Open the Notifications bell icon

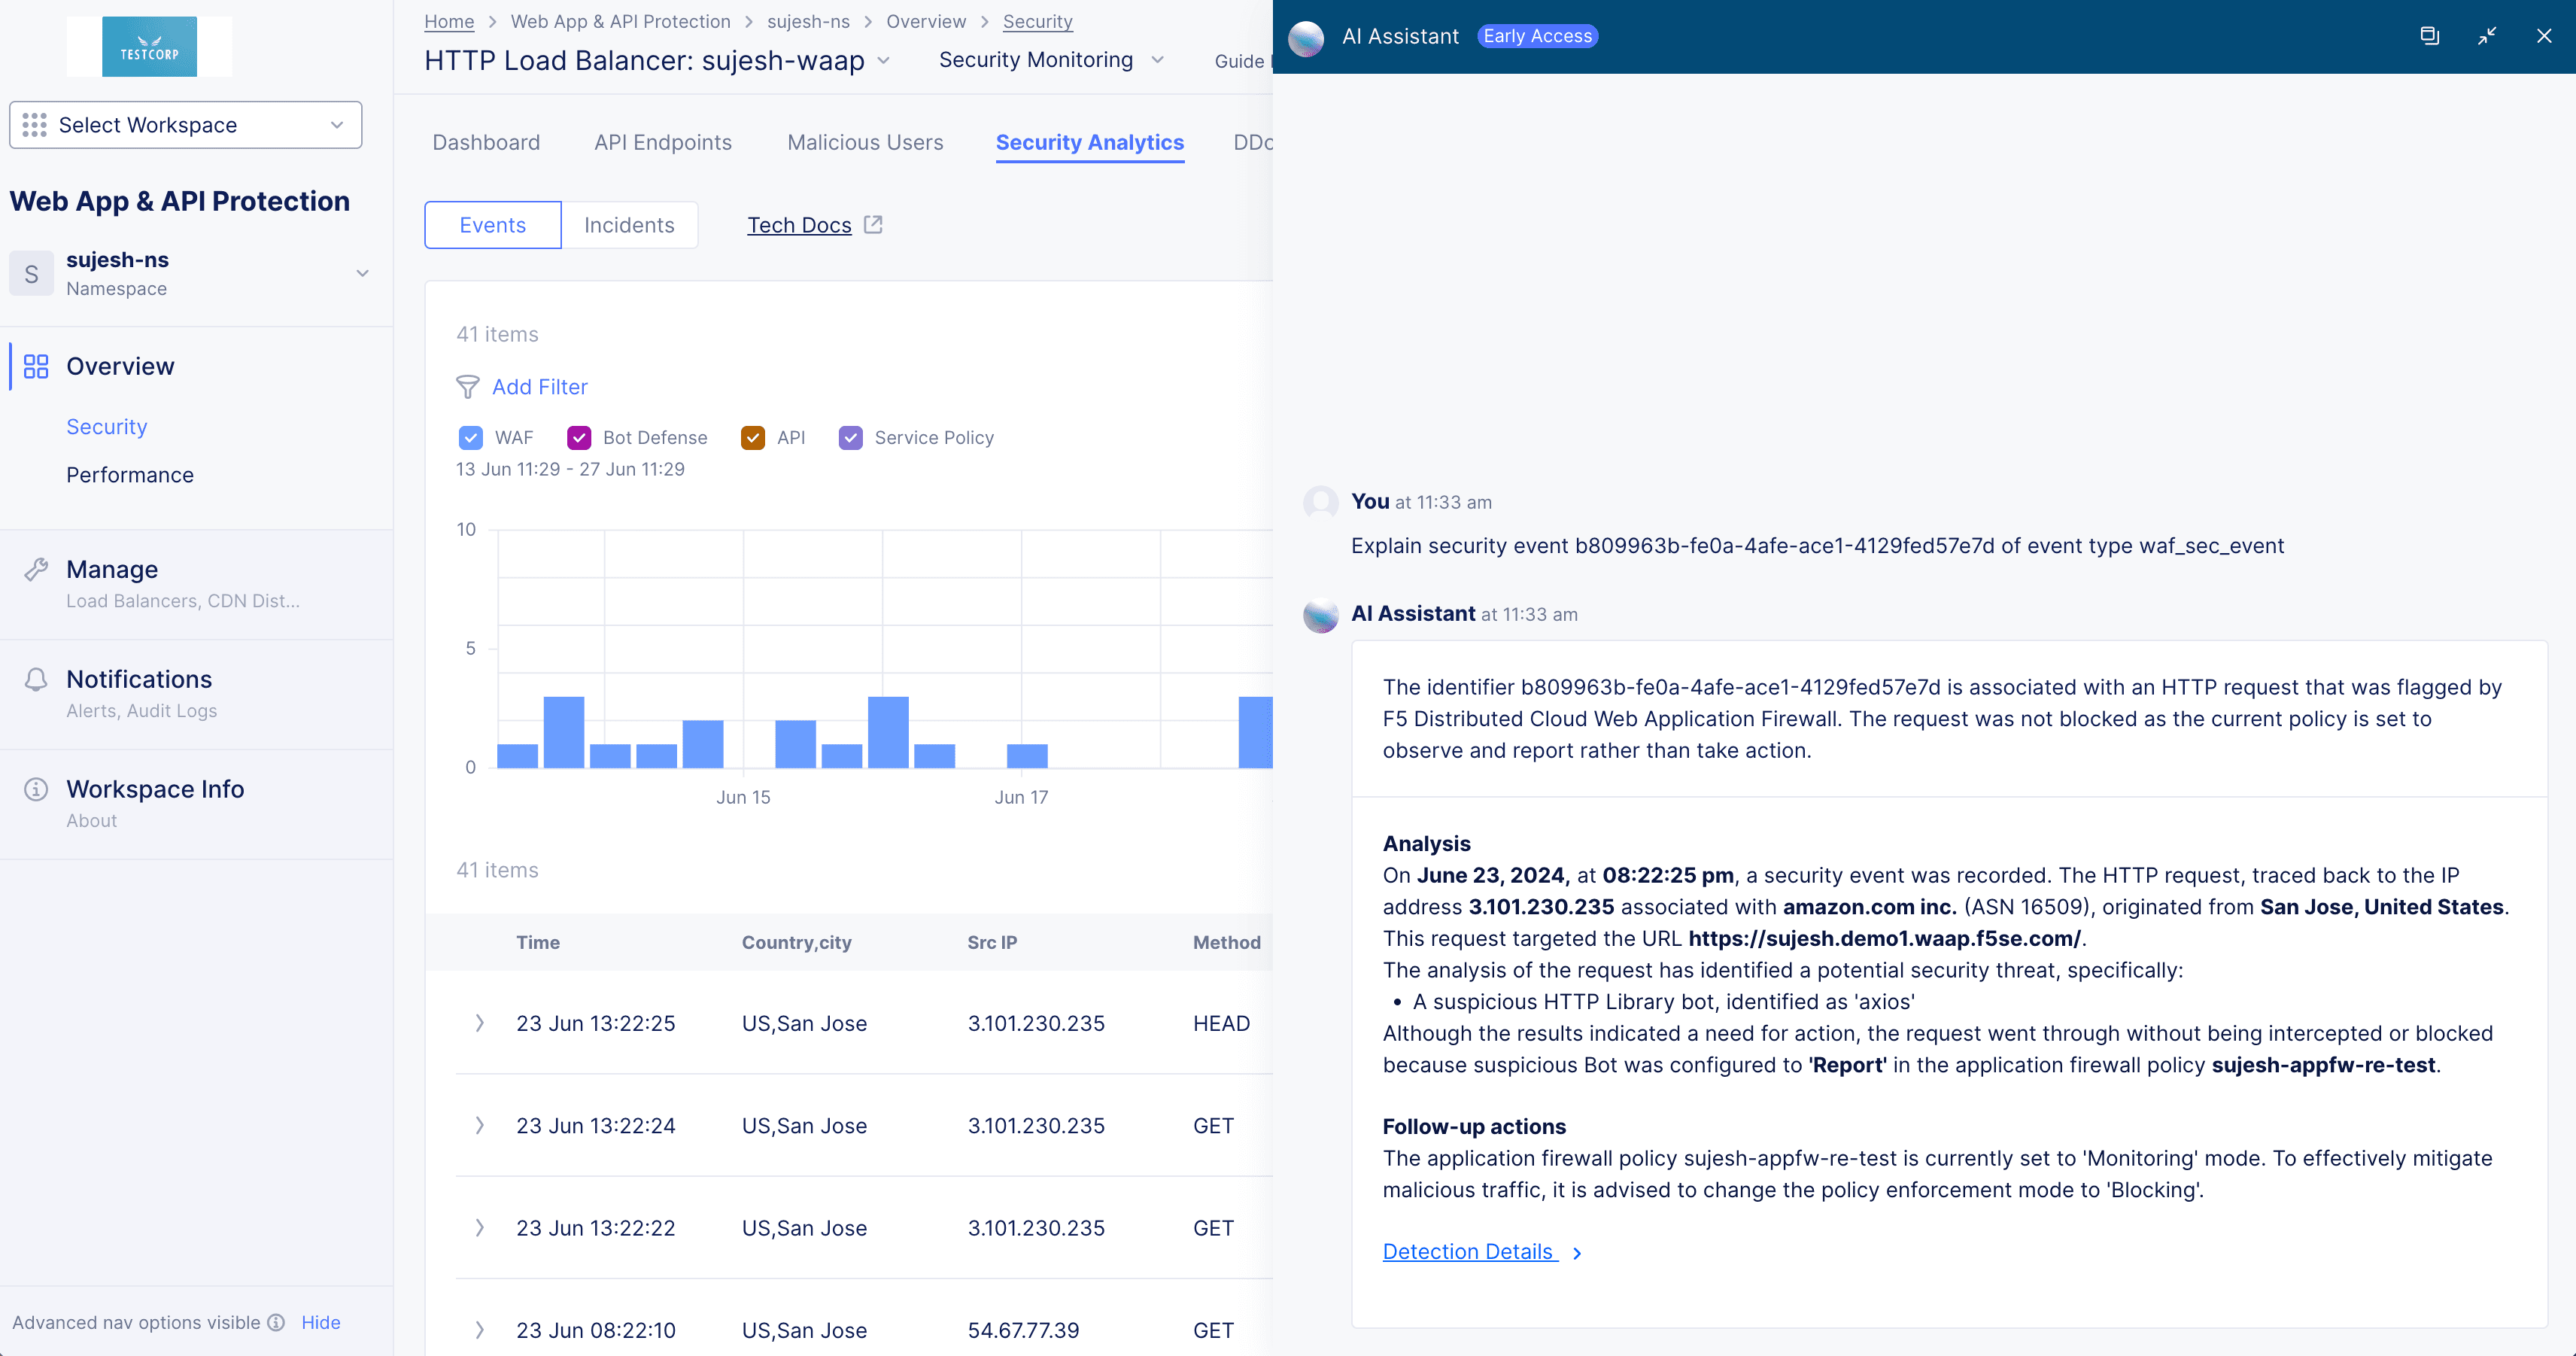tap(37, 679)
